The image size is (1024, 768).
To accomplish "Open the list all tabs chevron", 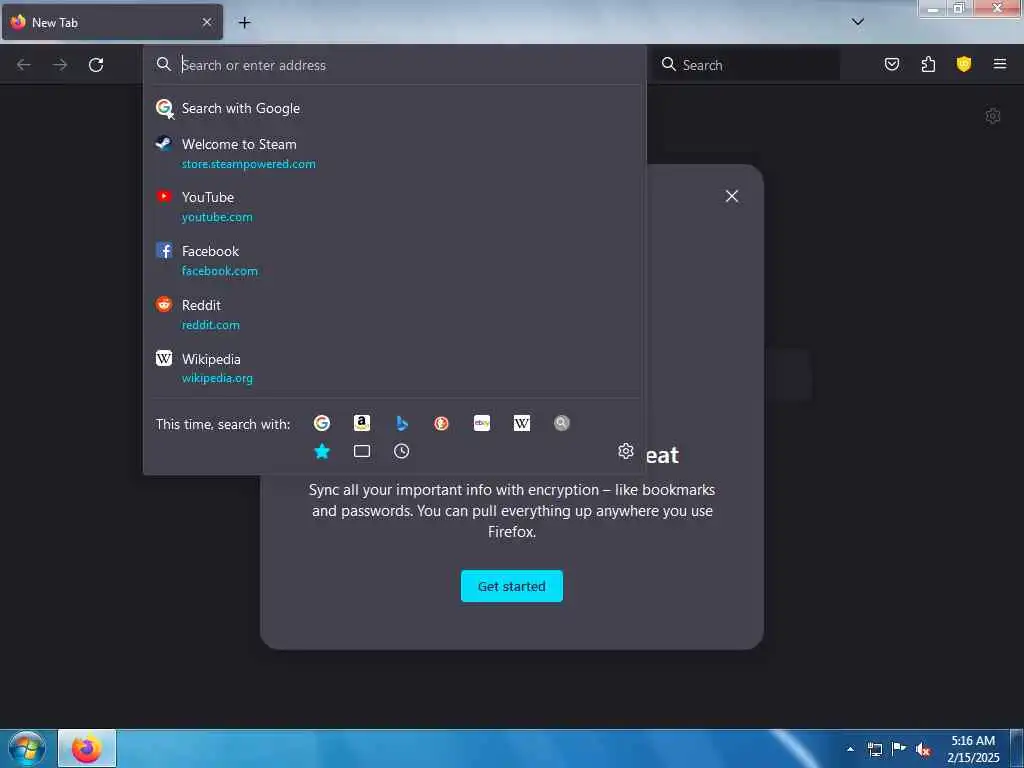I will click(x=858, y=22).
